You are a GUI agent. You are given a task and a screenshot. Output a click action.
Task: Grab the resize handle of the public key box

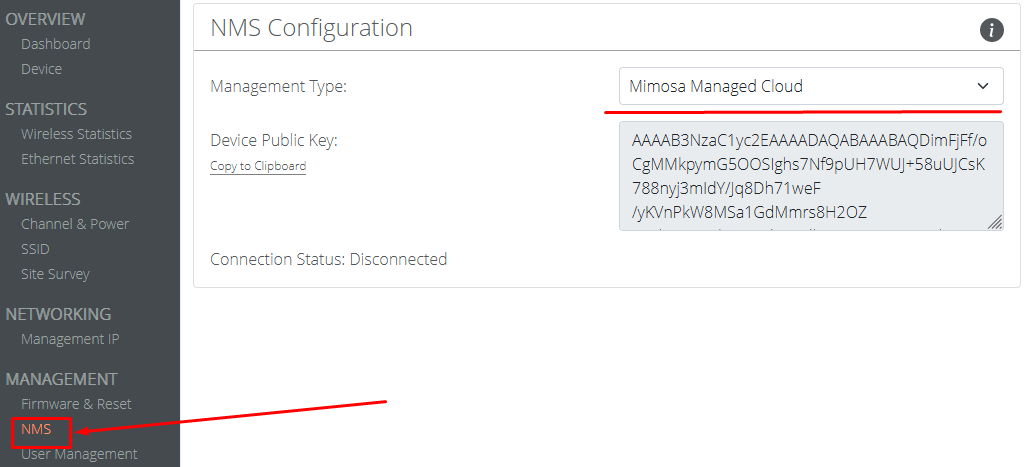(994, 222)
